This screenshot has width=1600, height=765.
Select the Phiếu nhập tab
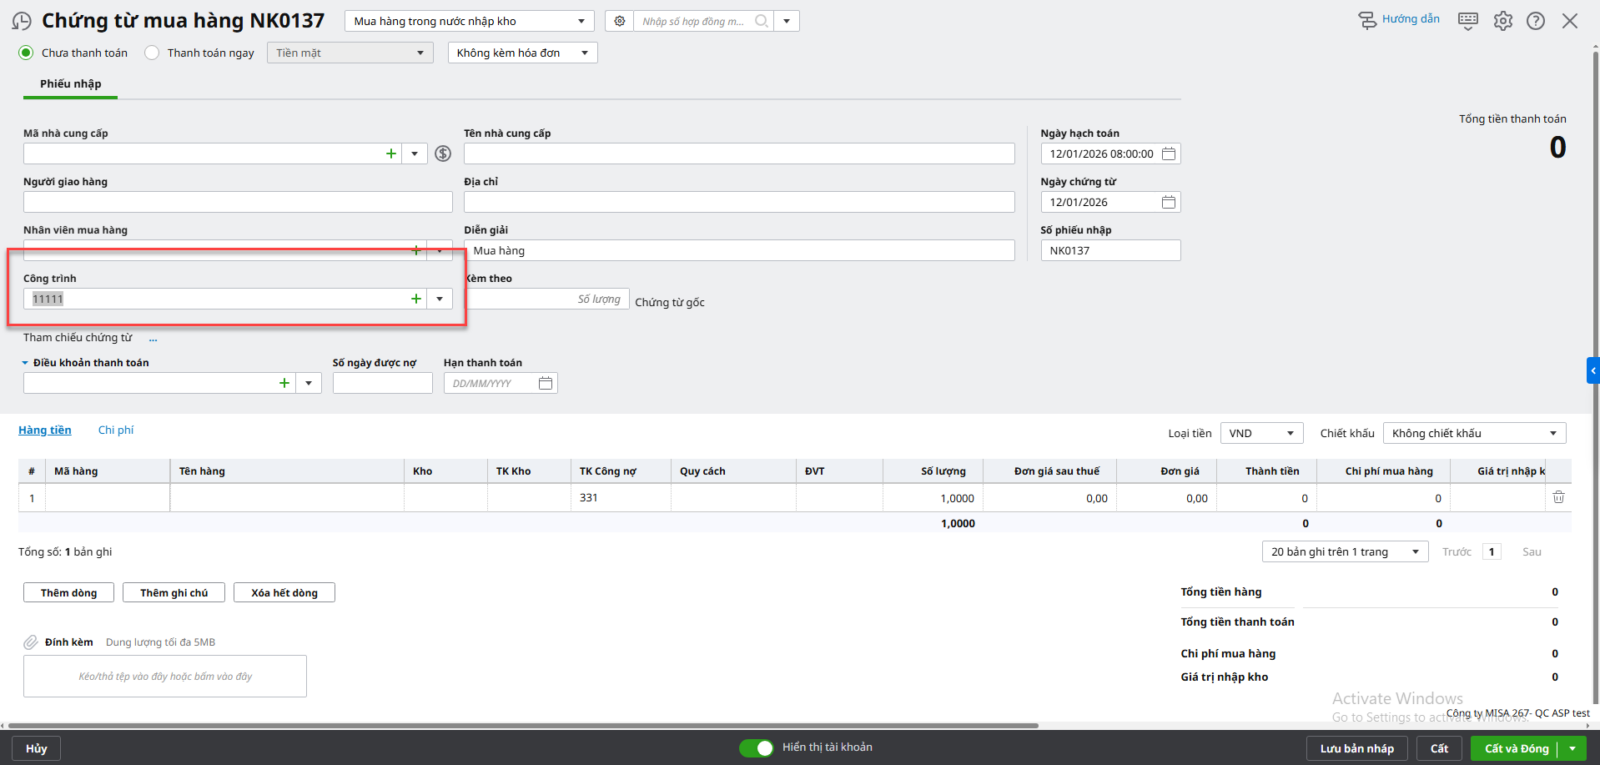[x=70, y=84]
